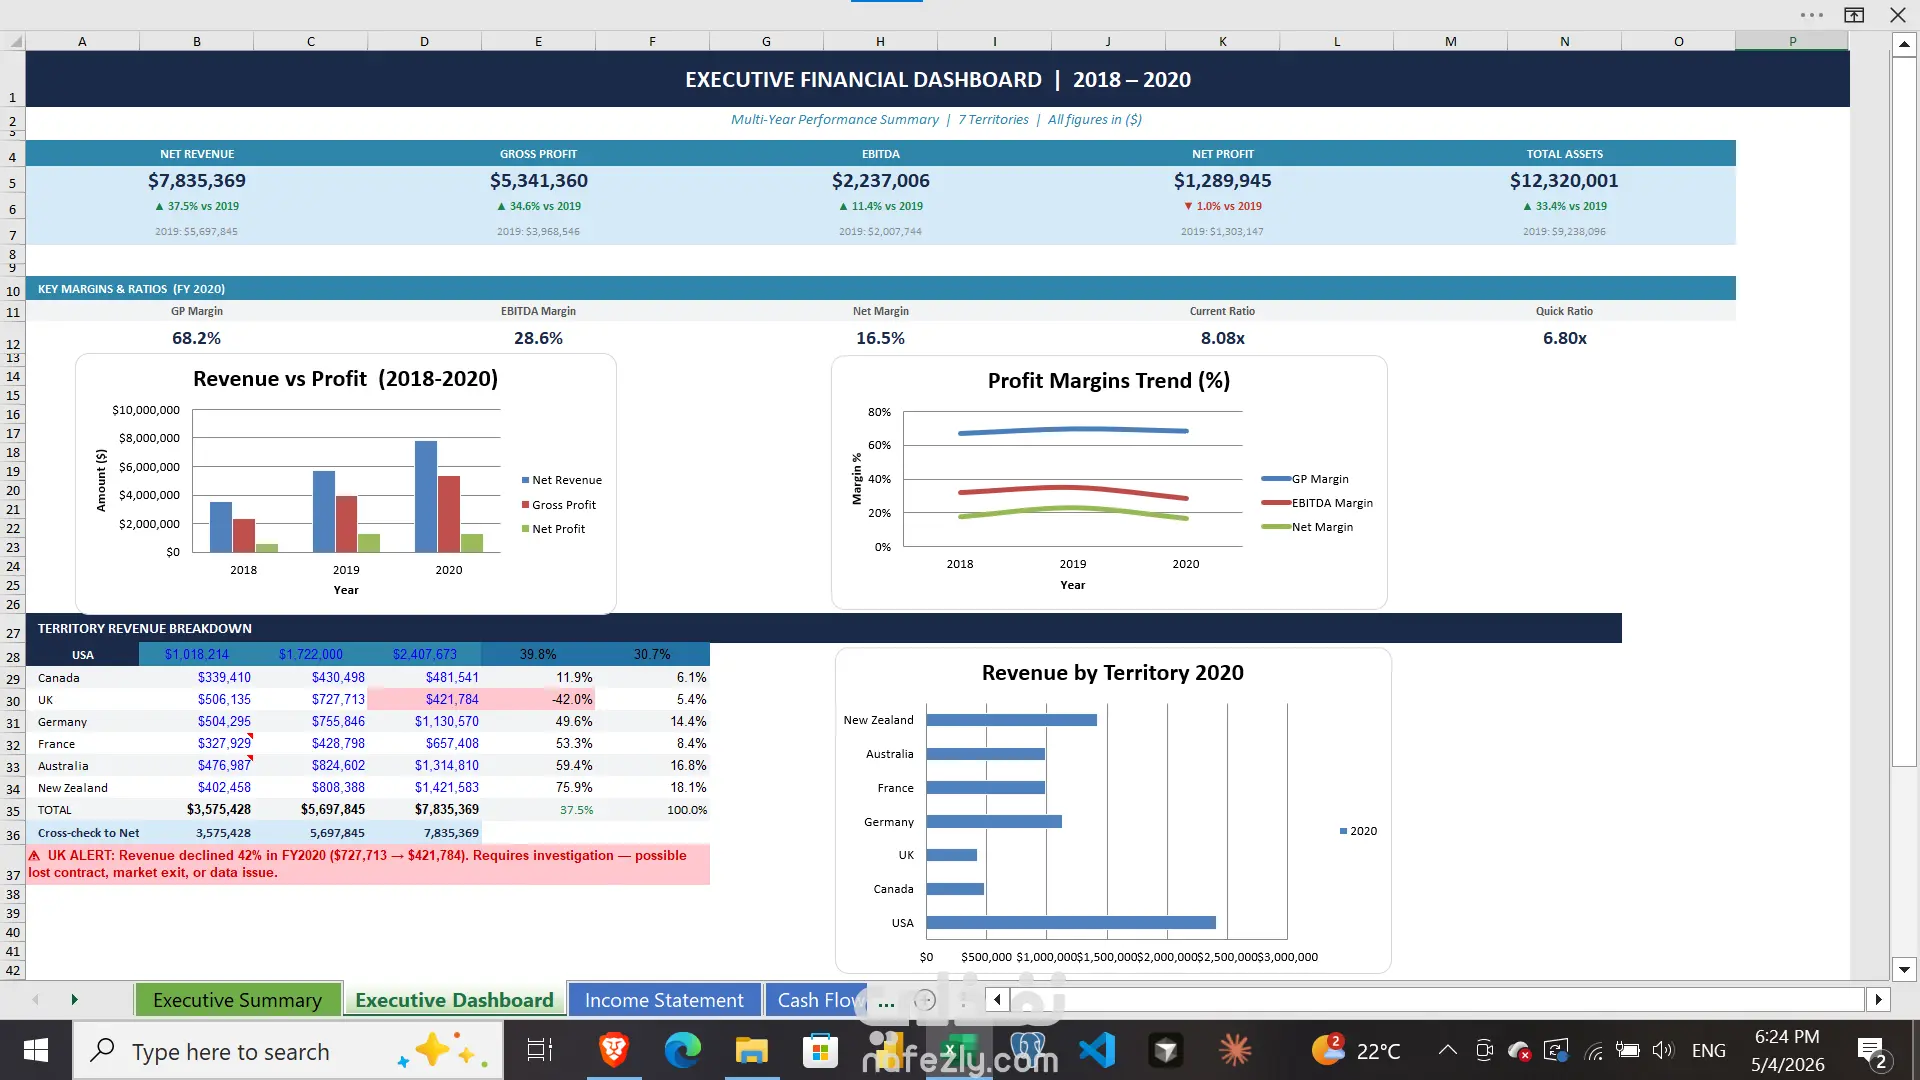Click the vertical scrollbar down arrow
The height and width of the screenshot is (1080, 1920).
pyautogui.click(x=1904, y=969)
